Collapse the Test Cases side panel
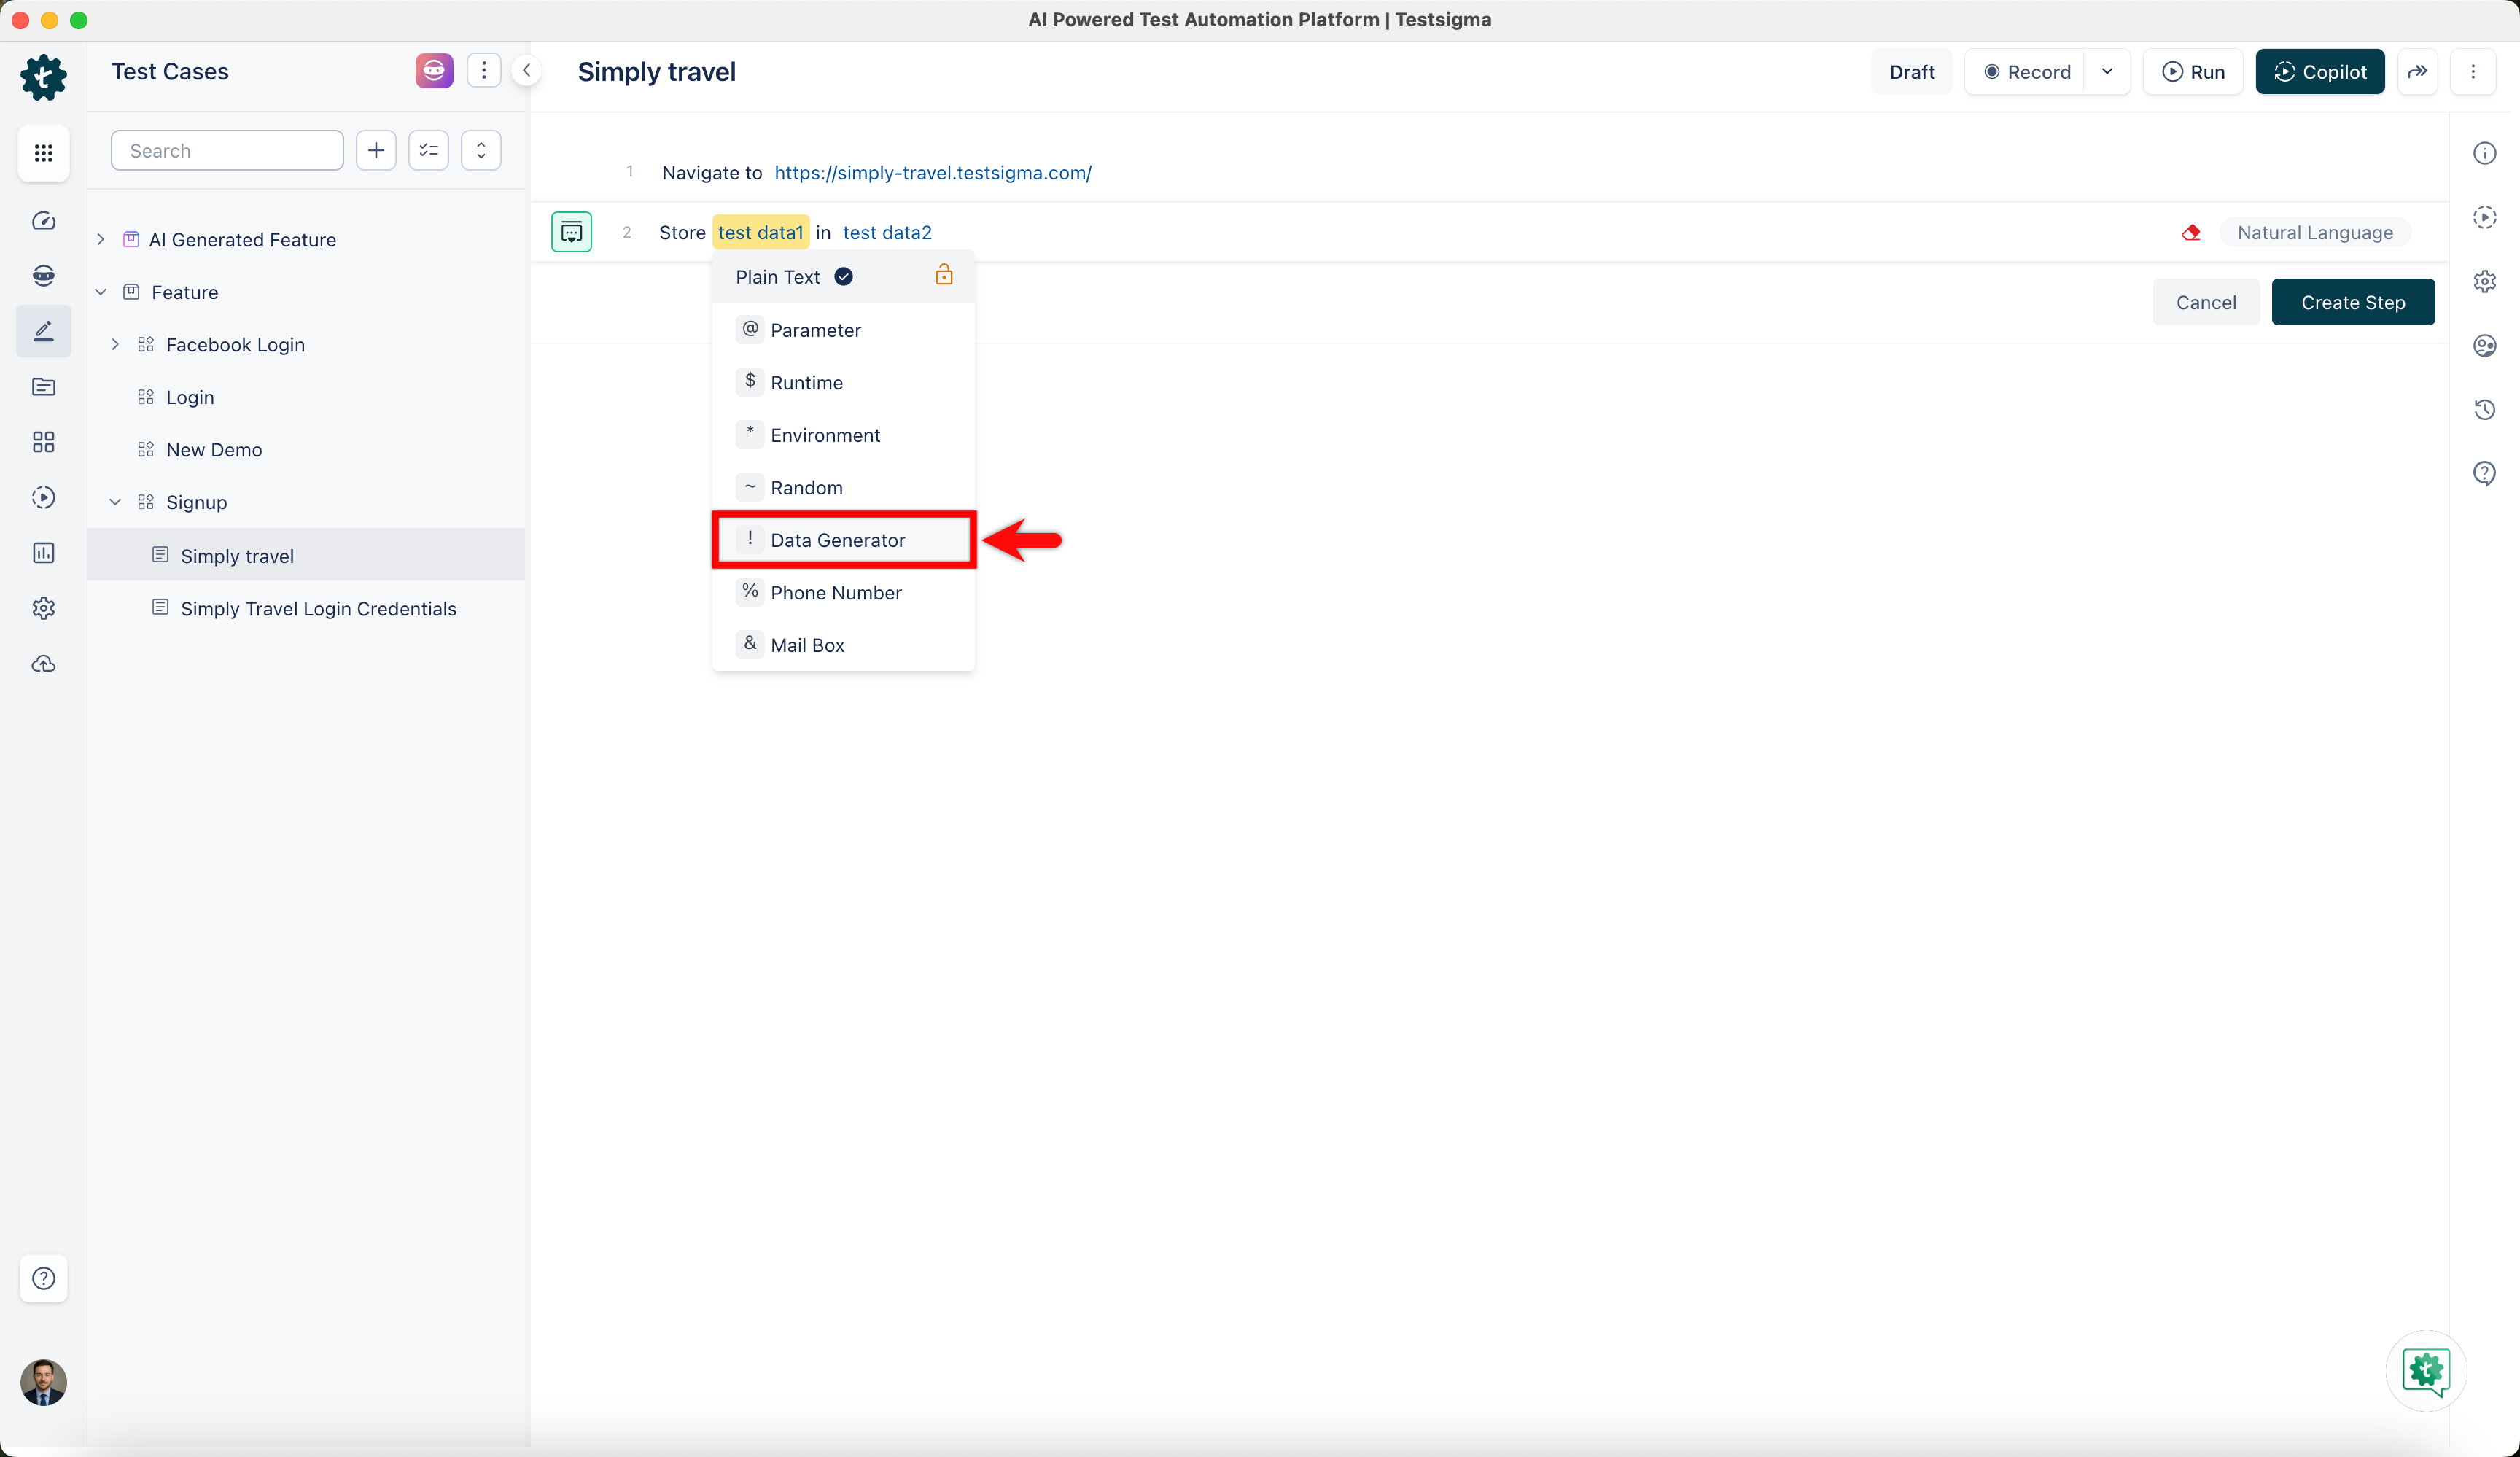 pyautogui.click(x=527, y=71)
